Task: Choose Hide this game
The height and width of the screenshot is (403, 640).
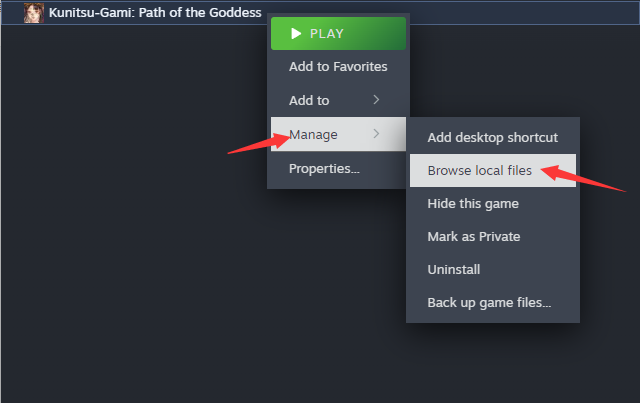Action: [x=493, y=204]
